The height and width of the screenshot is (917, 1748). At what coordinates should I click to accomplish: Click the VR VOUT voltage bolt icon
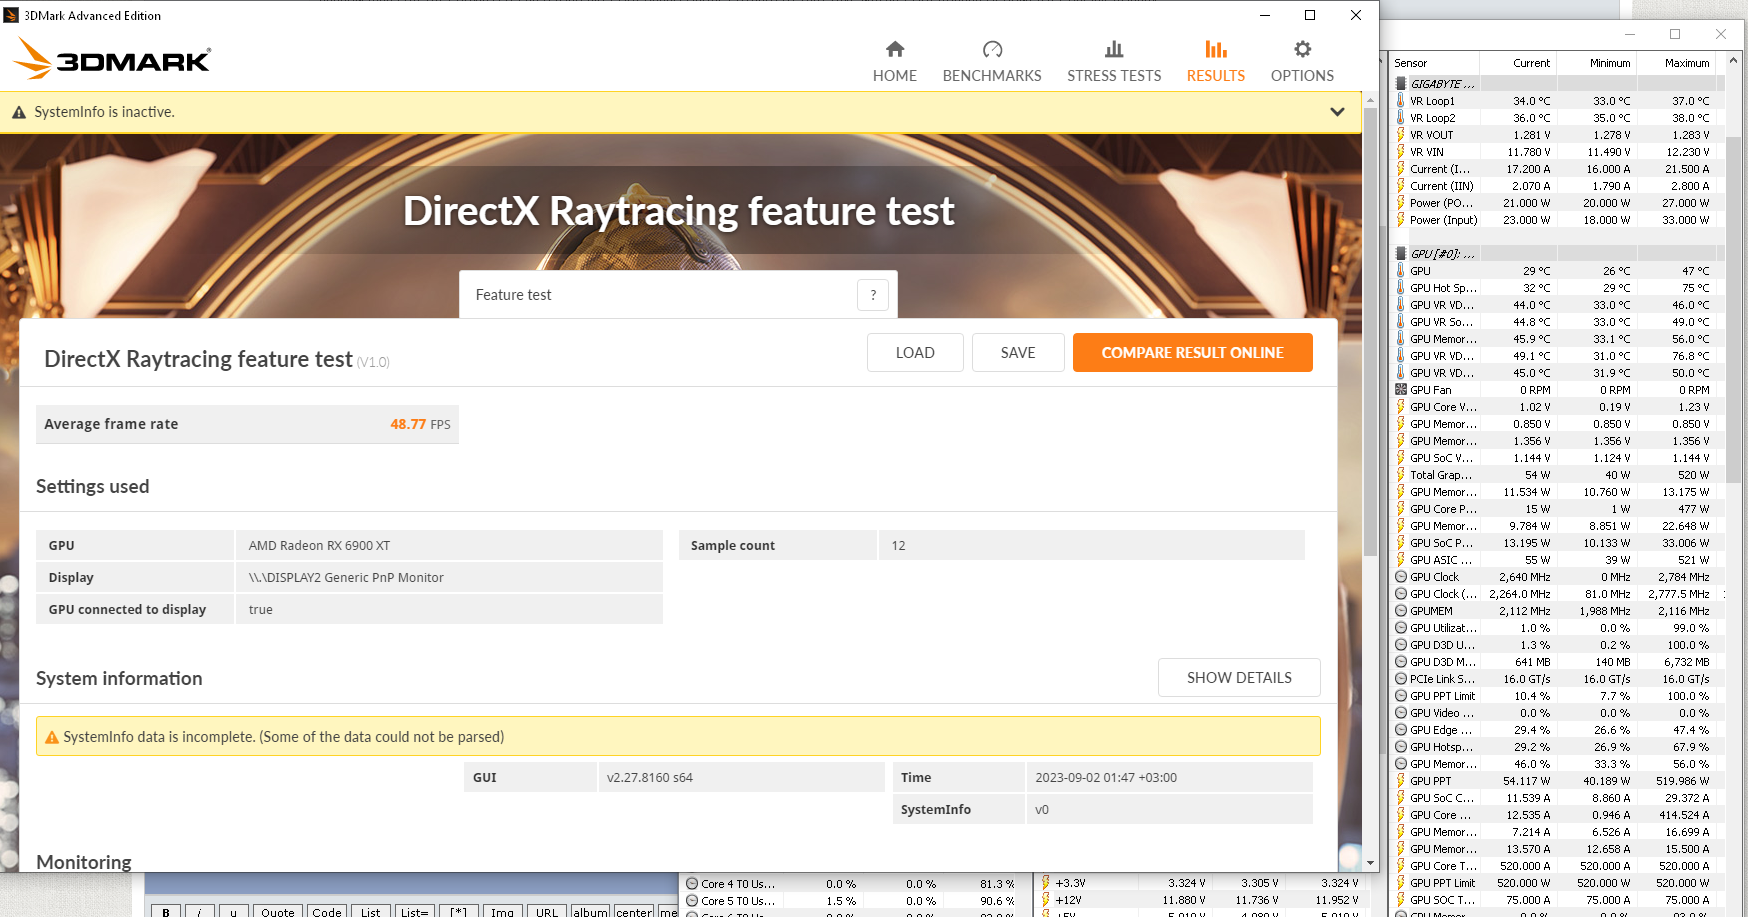coord(1401,135)
